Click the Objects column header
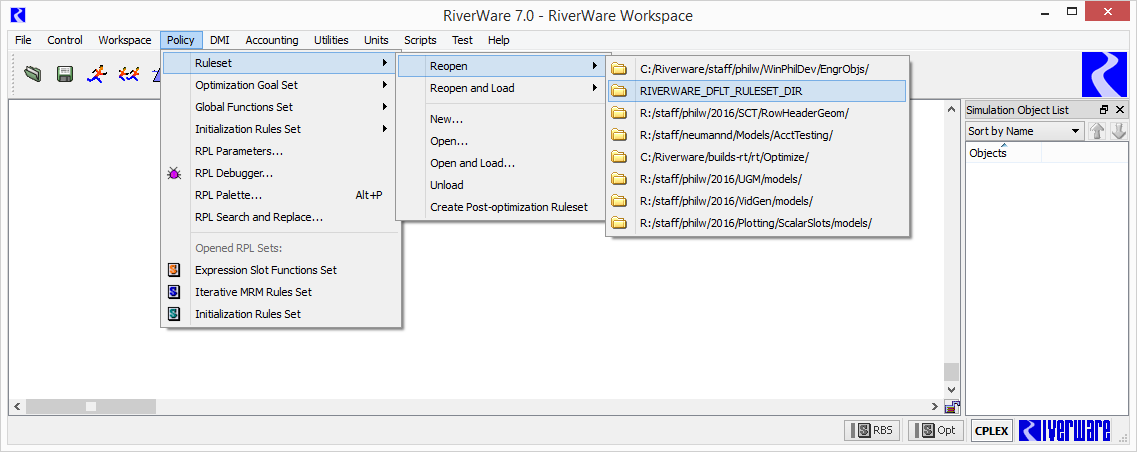Image resolution: width=1137 pixels, height=452 pixels. 1004,153
